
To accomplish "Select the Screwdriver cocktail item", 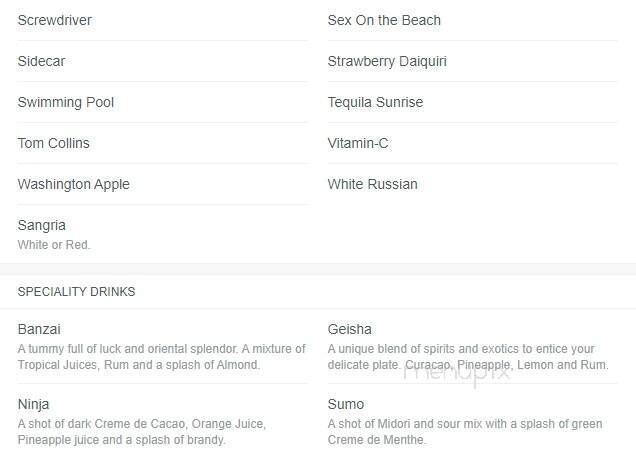I will 55,20.
